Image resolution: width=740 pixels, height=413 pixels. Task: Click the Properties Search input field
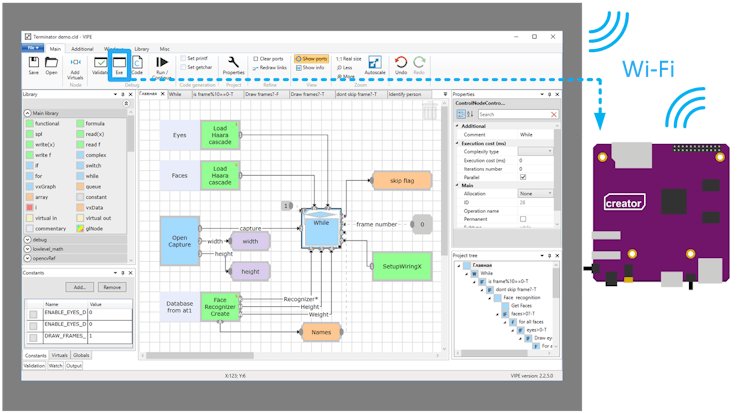pos(513,114)
